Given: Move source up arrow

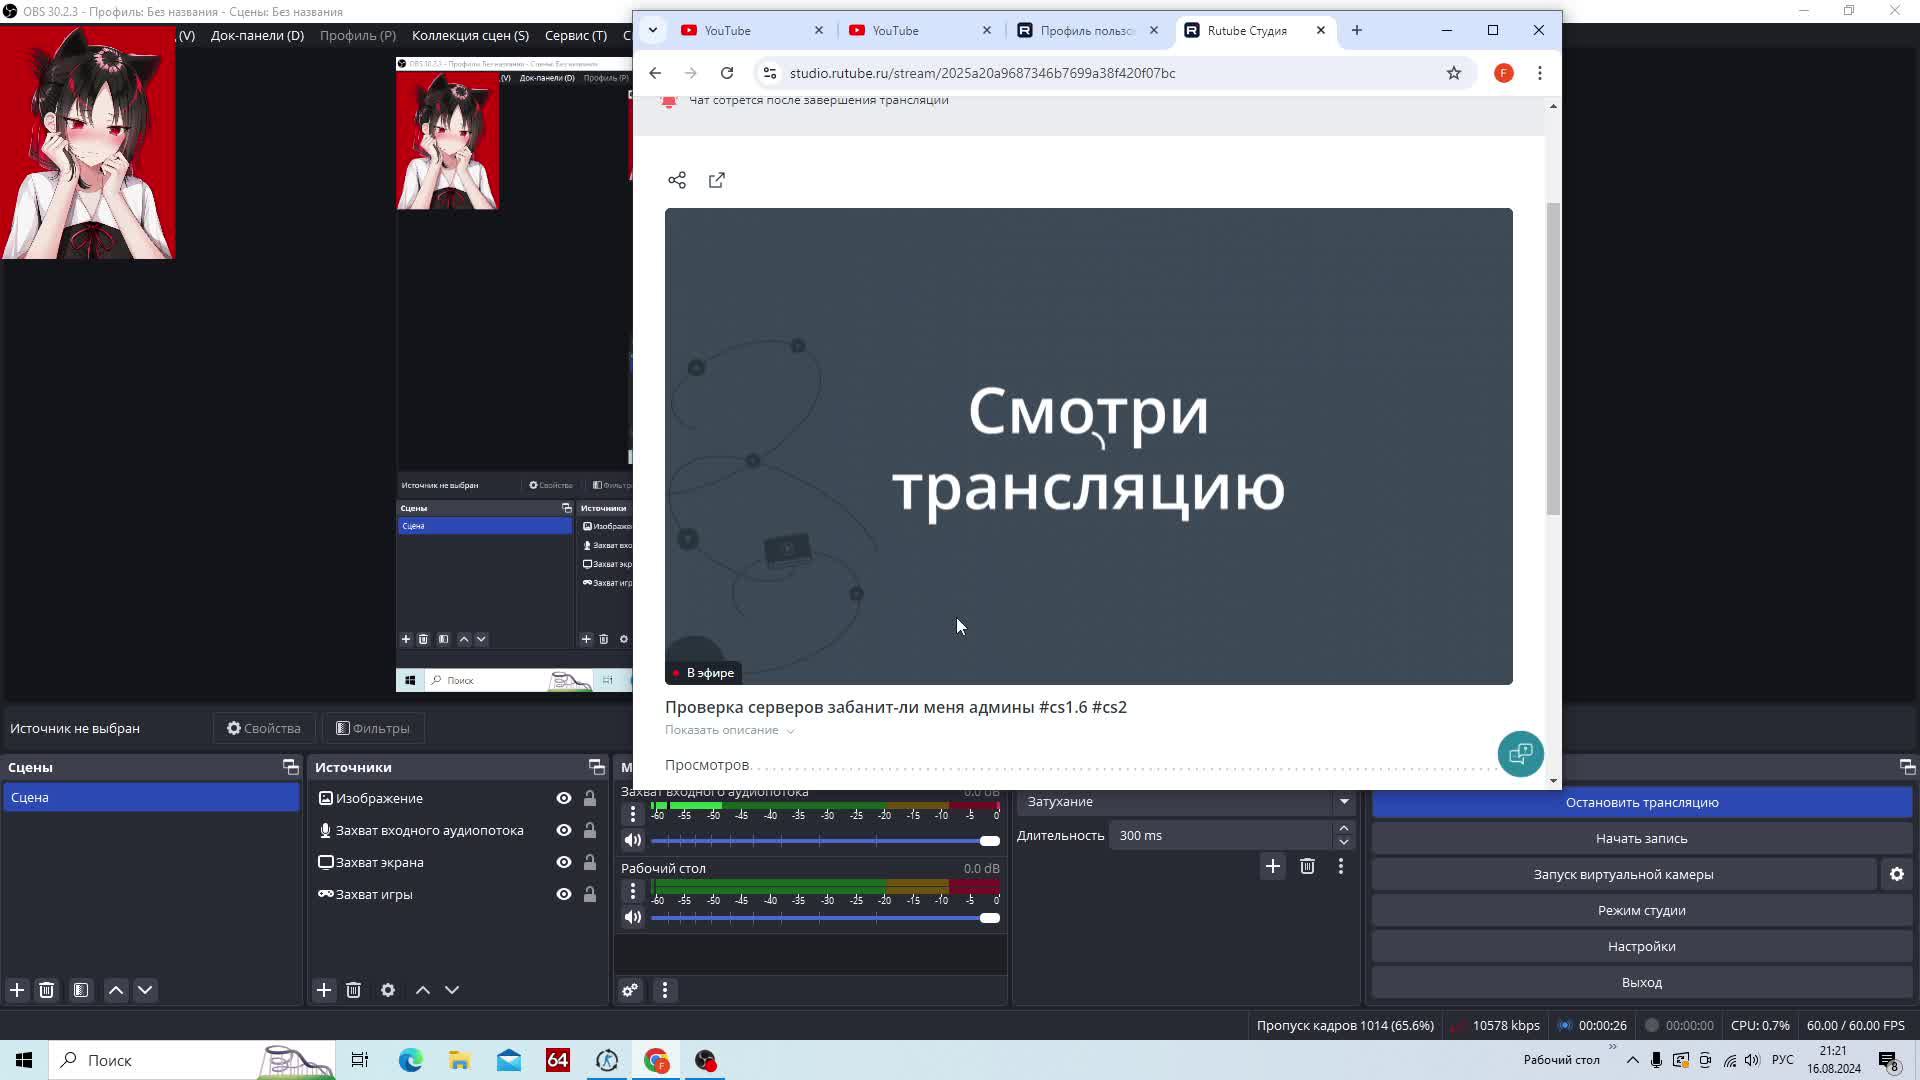Looking at the screenshot, I should coord(423,990).
